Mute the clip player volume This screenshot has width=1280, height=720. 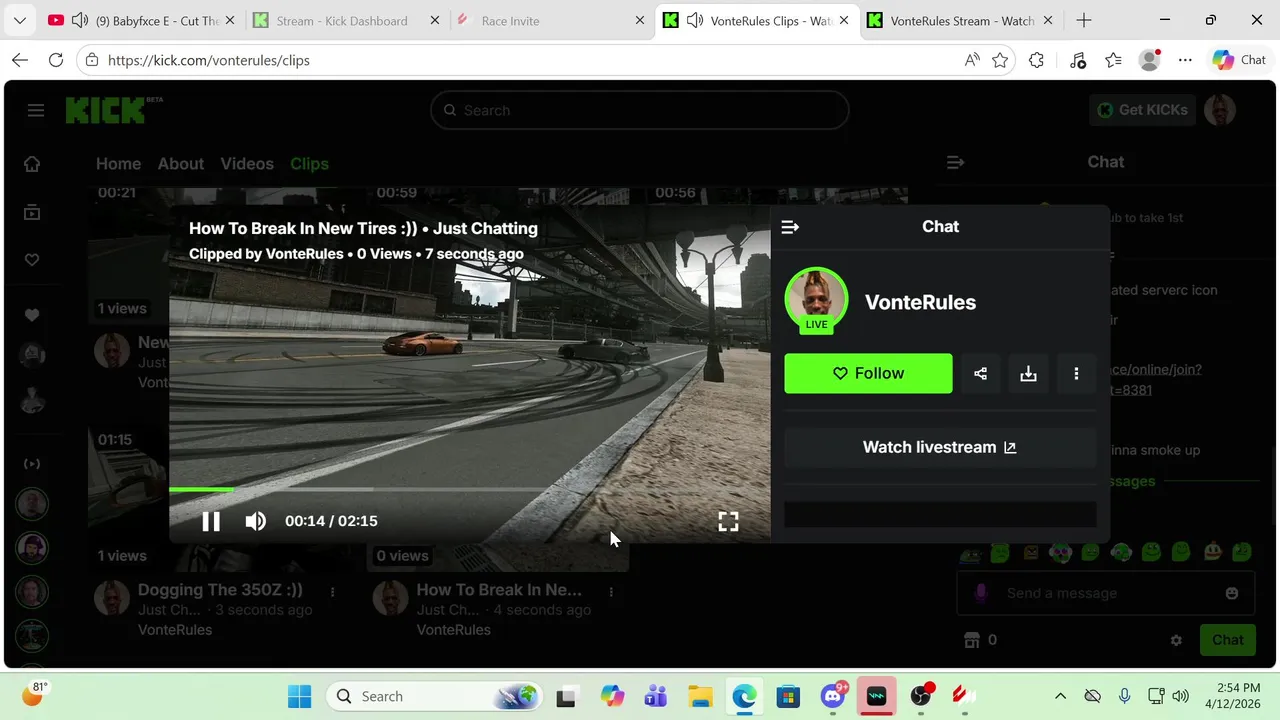(x=256, y=521)
